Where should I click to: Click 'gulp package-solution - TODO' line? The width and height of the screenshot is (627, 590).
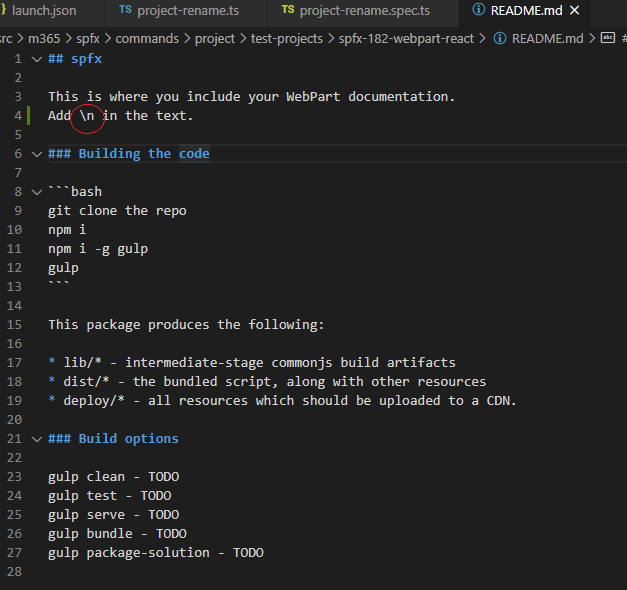pos(156,553)
